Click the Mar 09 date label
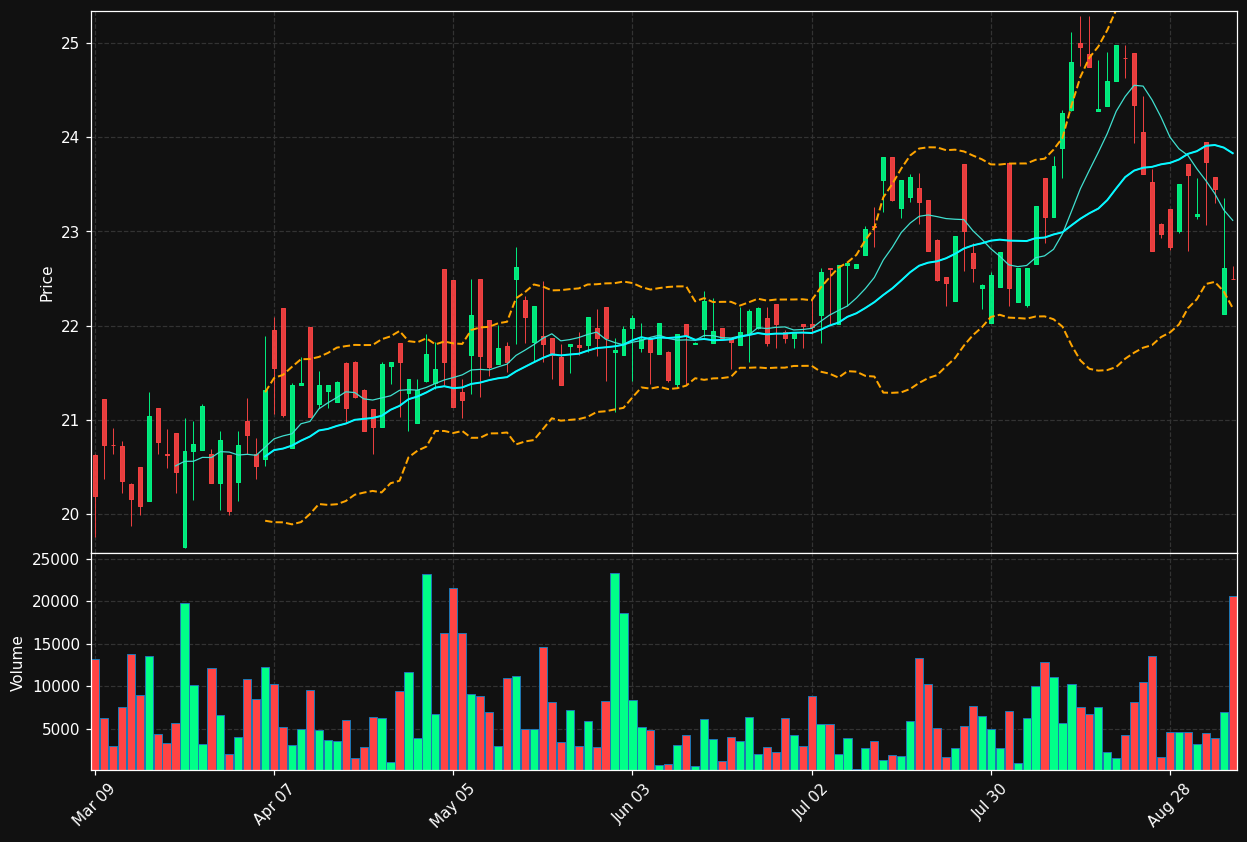This screenshot has width=1247, height=842. [92, 803]
